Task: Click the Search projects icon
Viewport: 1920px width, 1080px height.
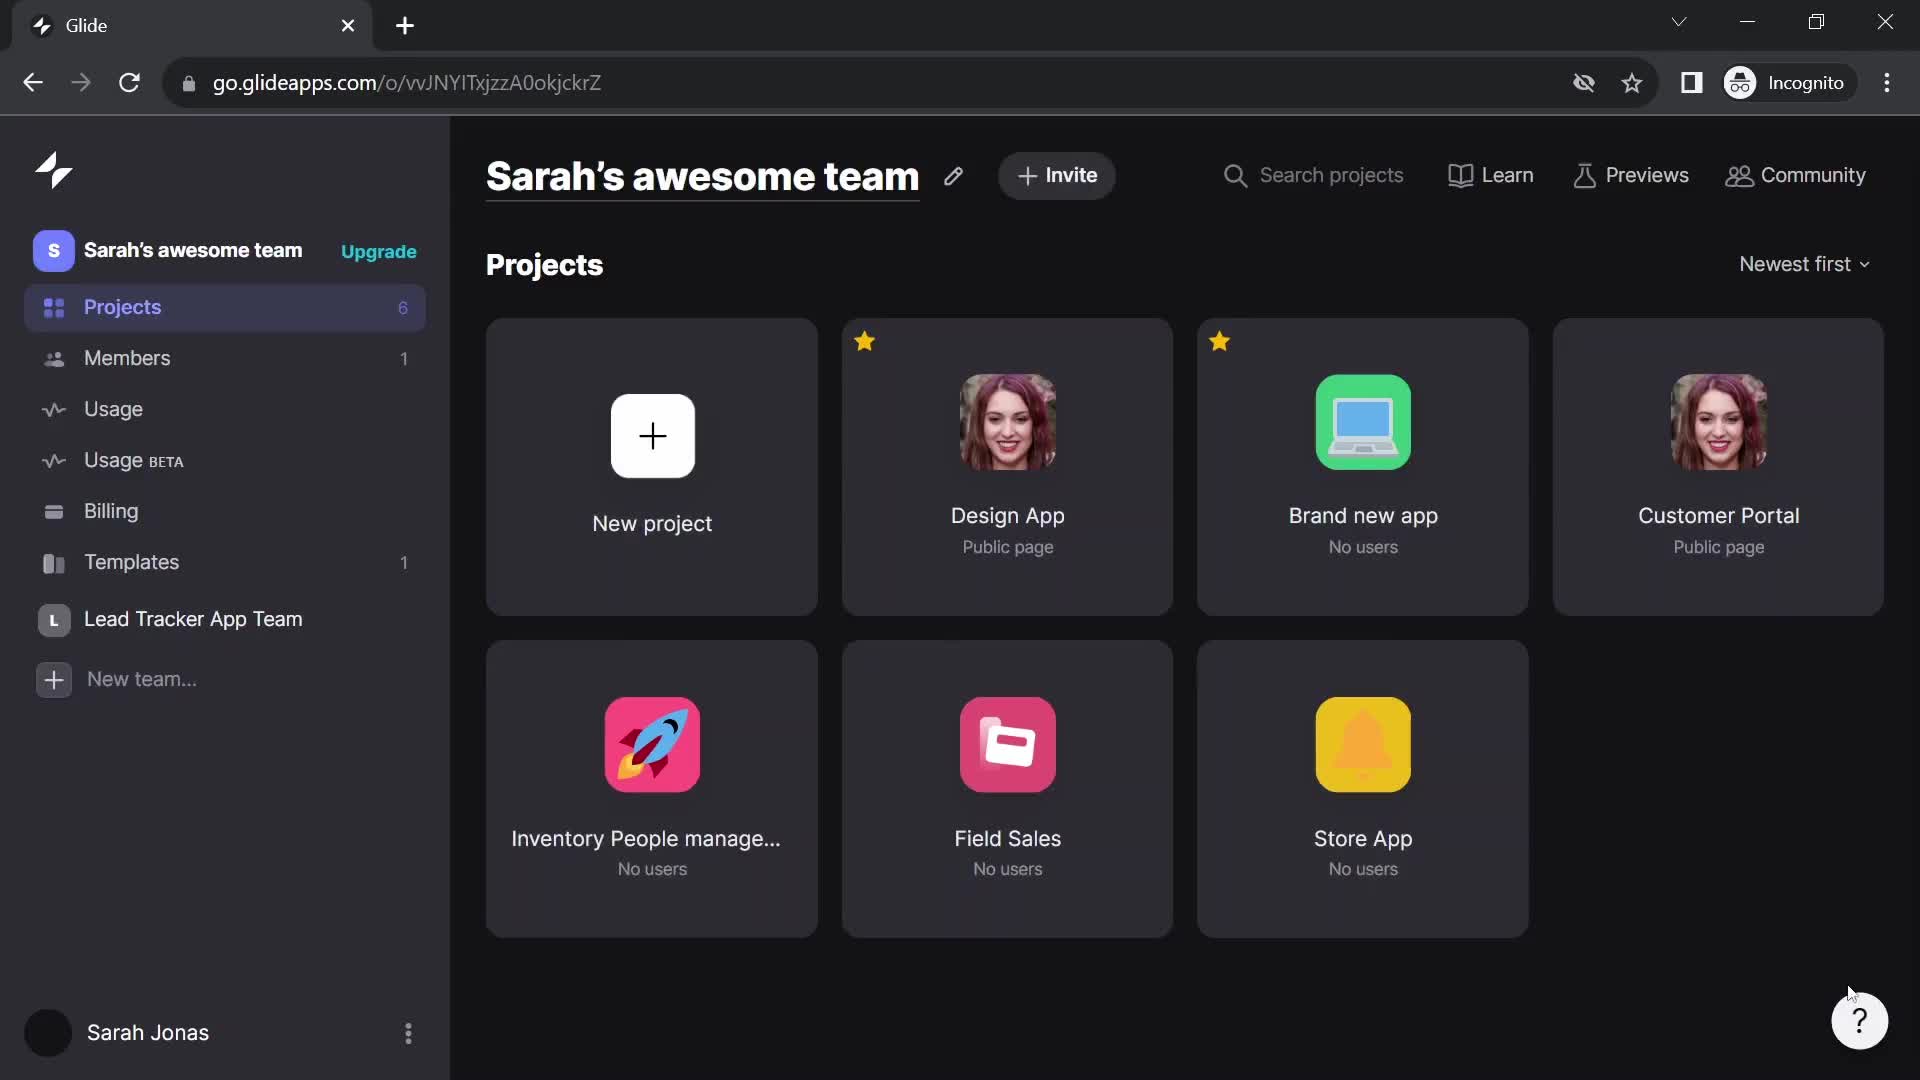Action: point(1236,174)
